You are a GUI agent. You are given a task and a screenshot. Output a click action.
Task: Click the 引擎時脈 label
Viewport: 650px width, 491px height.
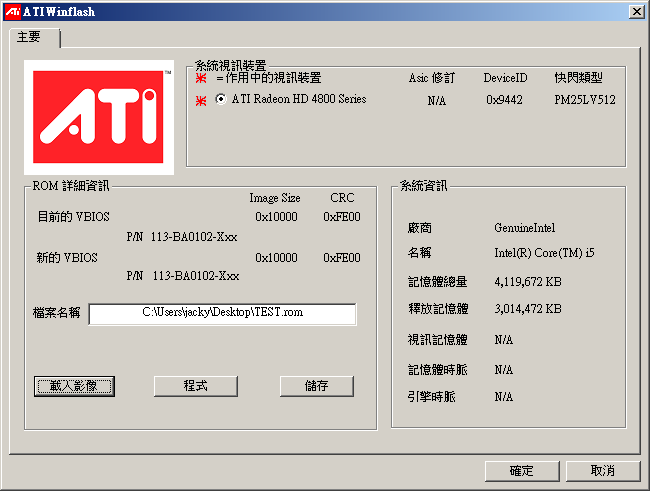432,397
